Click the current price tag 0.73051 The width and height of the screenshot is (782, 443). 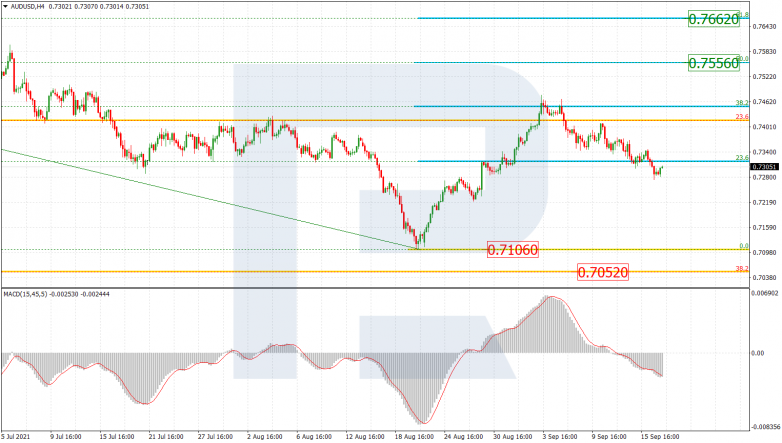pos(765,167)
